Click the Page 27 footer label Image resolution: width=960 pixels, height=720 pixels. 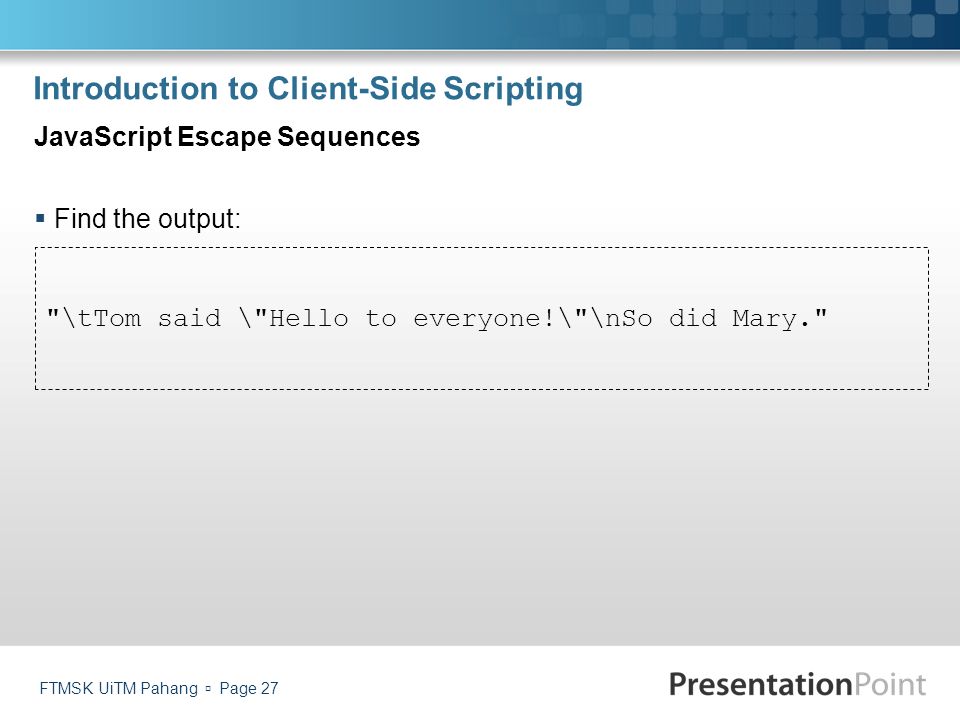(x=249, y=688)
